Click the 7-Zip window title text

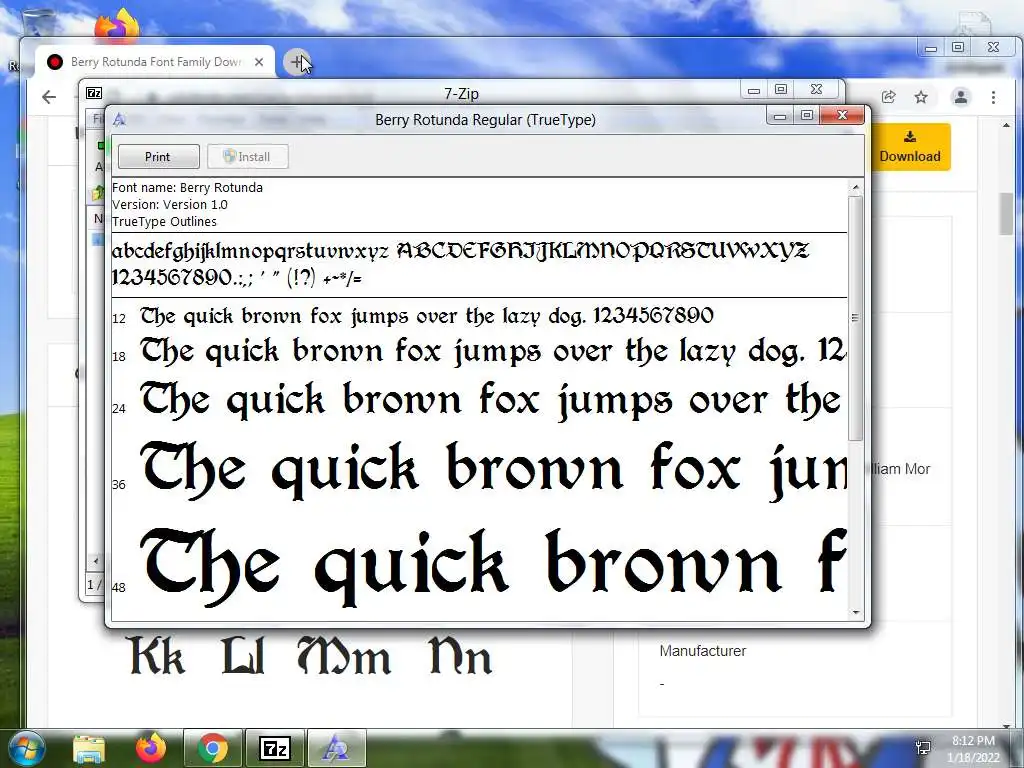coord(462,93)
